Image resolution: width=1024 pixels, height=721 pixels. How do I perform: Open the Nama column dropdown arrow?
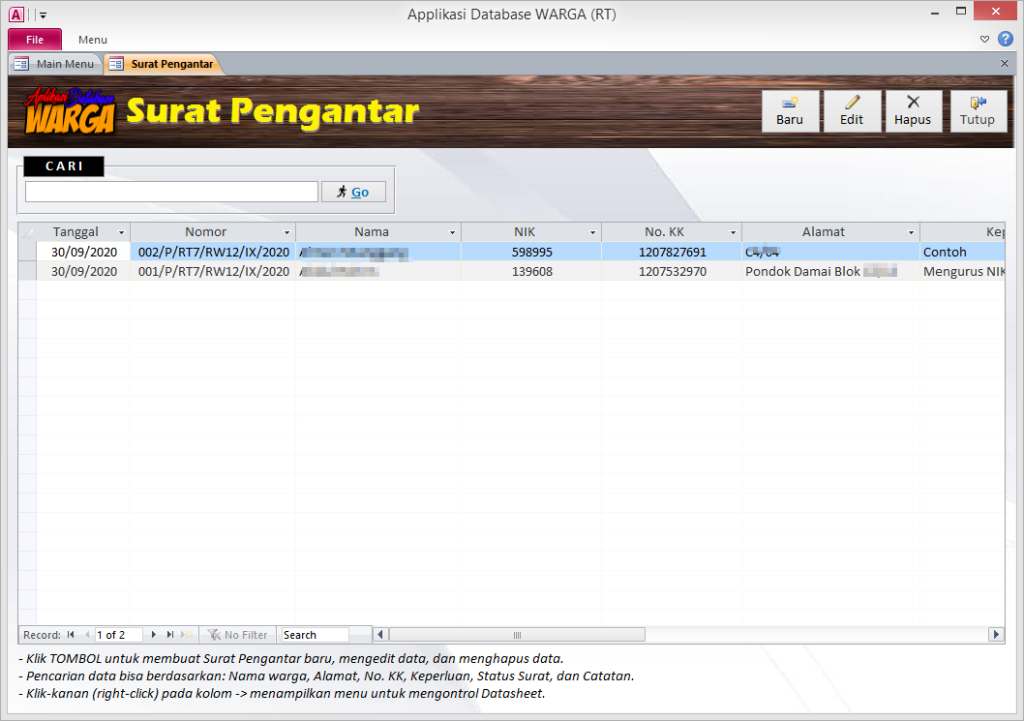[452, 232]
